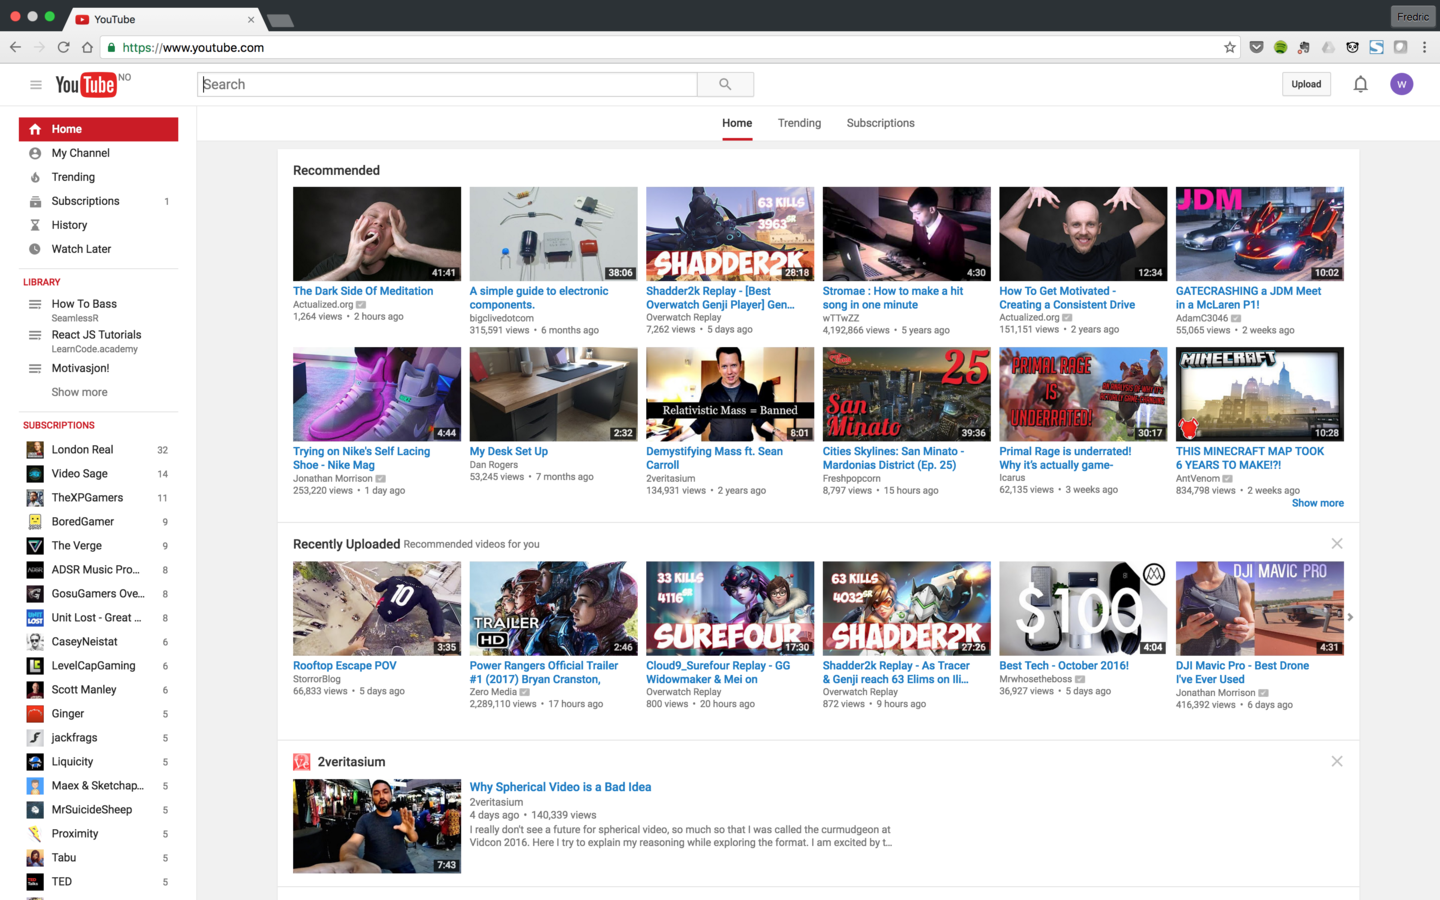Click the Dan Rogers channel name
The width and height of the screenshot is (1440, 900).
494,465
